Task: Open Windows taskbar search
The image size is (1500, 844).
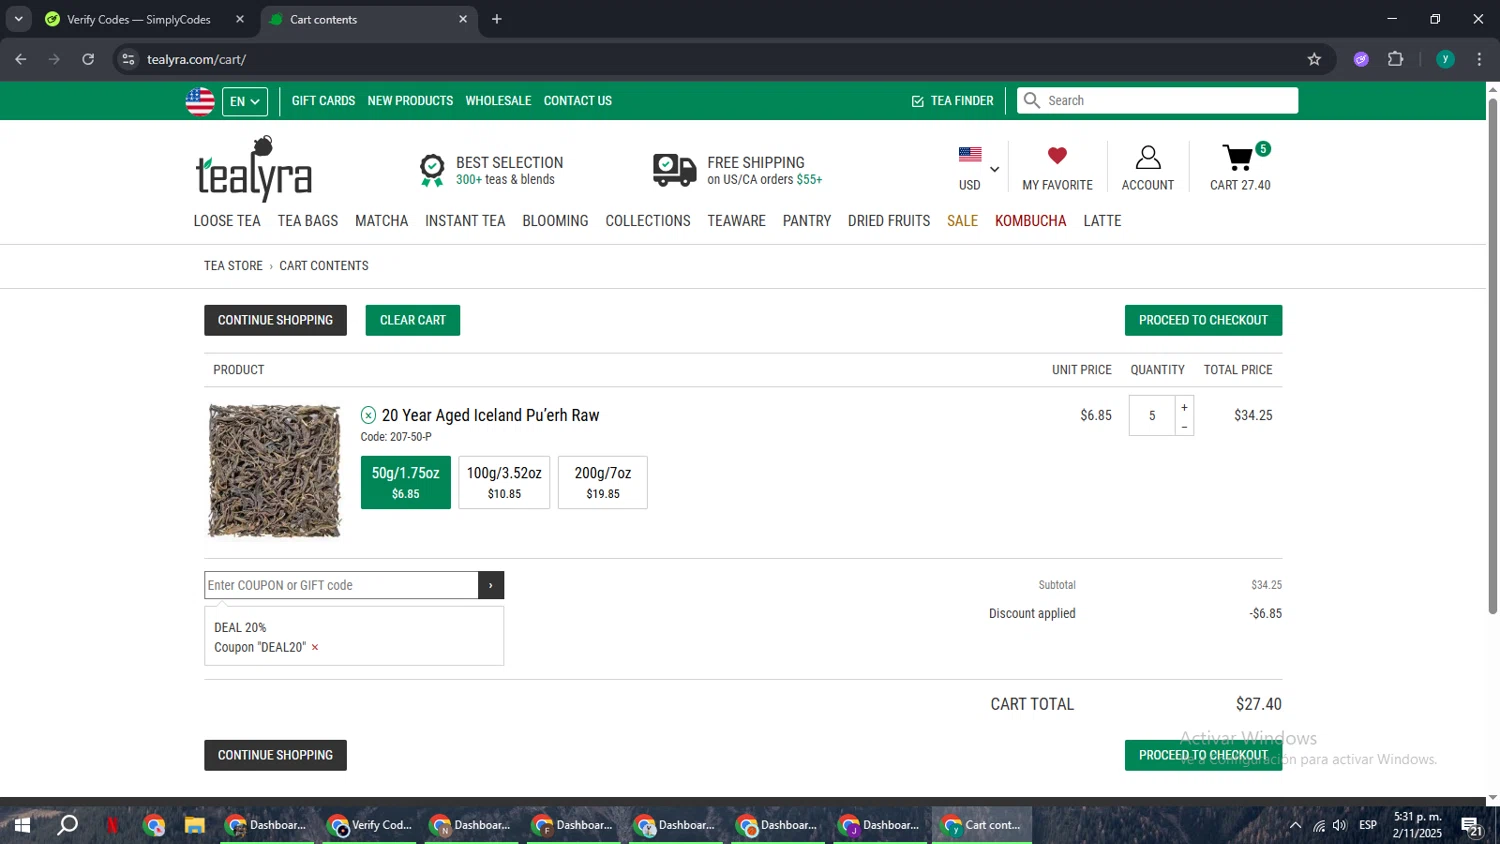Action: pyautogui.click(x=68, y=825)
